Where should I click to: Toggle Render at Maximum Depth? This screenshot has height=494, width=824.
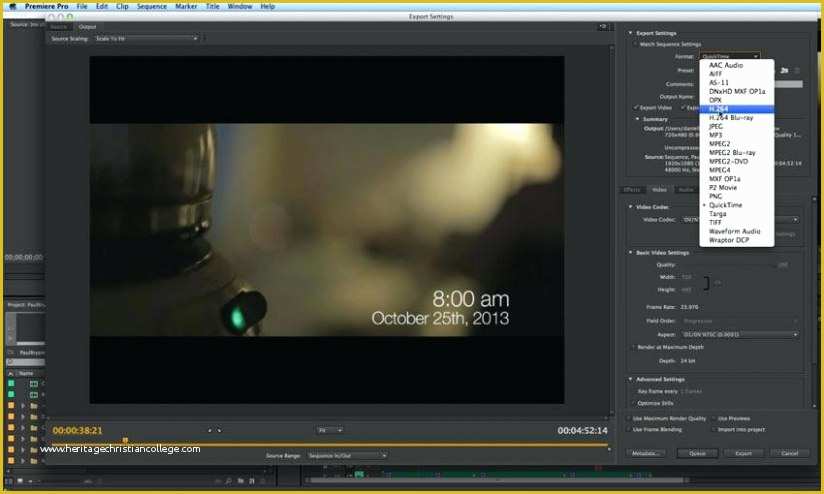(x=633, y=347)
